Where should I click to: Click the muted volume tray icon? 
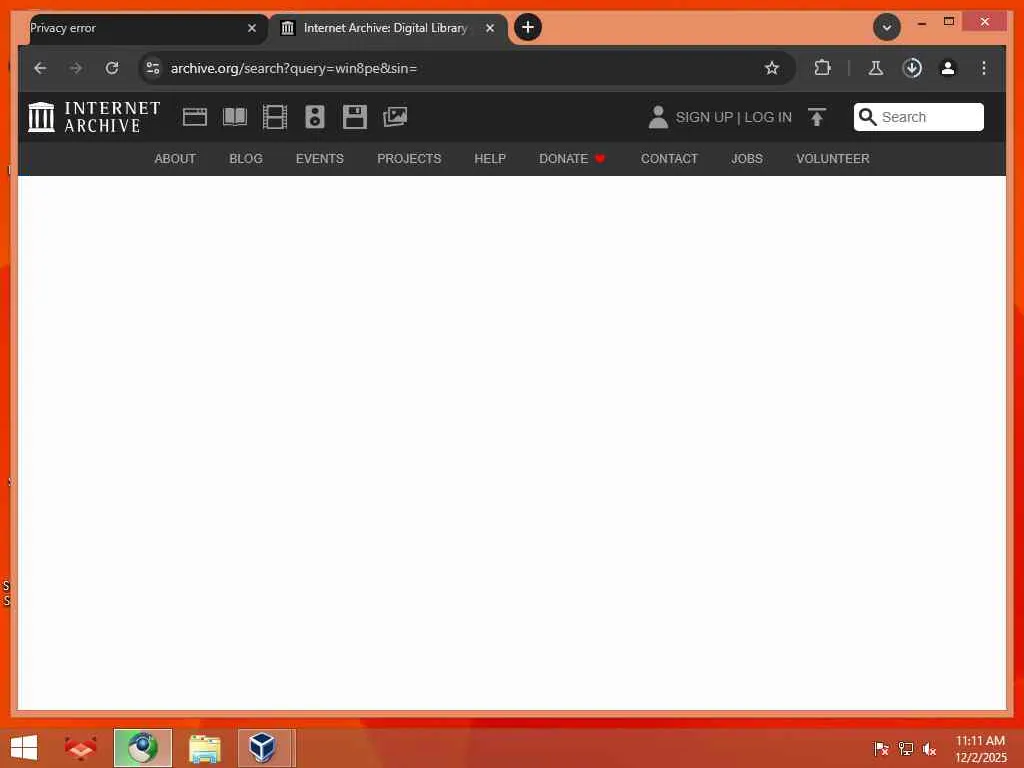(929, 748)
